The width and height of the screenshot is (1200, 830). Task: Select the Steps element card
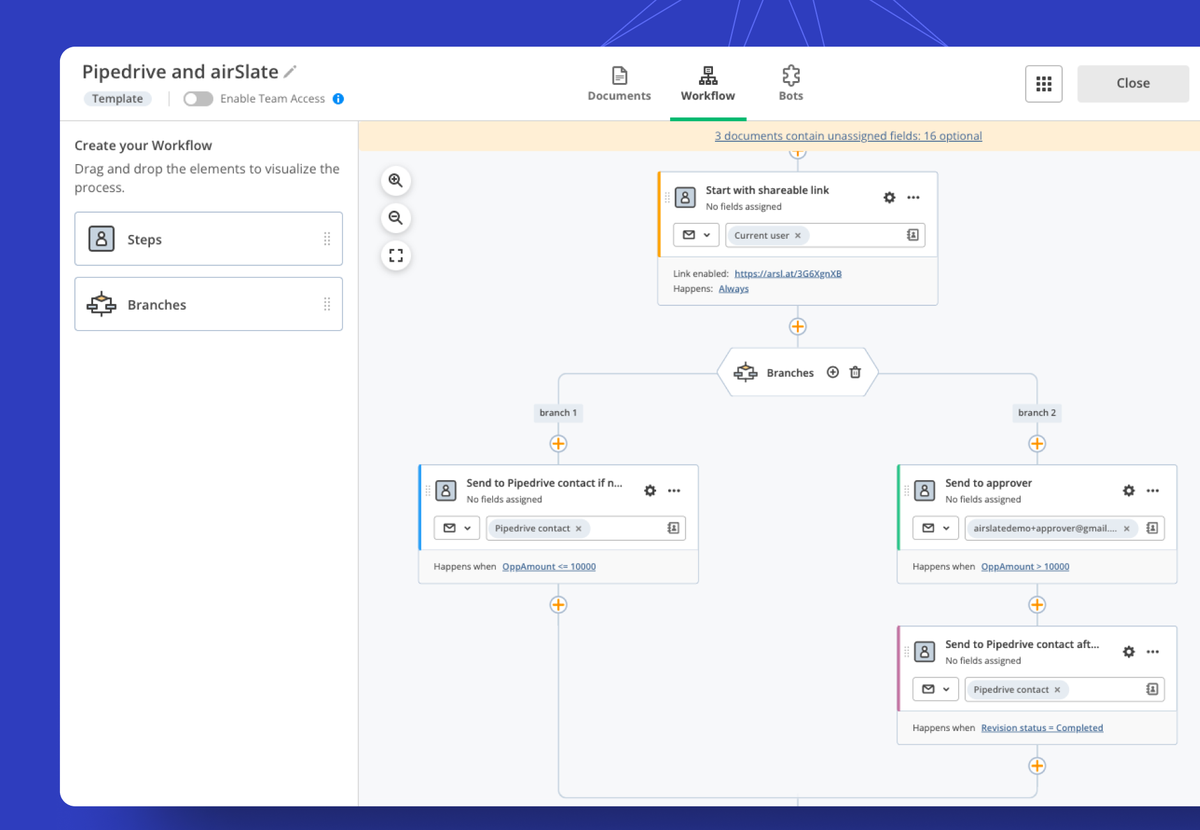click(209, 239)
